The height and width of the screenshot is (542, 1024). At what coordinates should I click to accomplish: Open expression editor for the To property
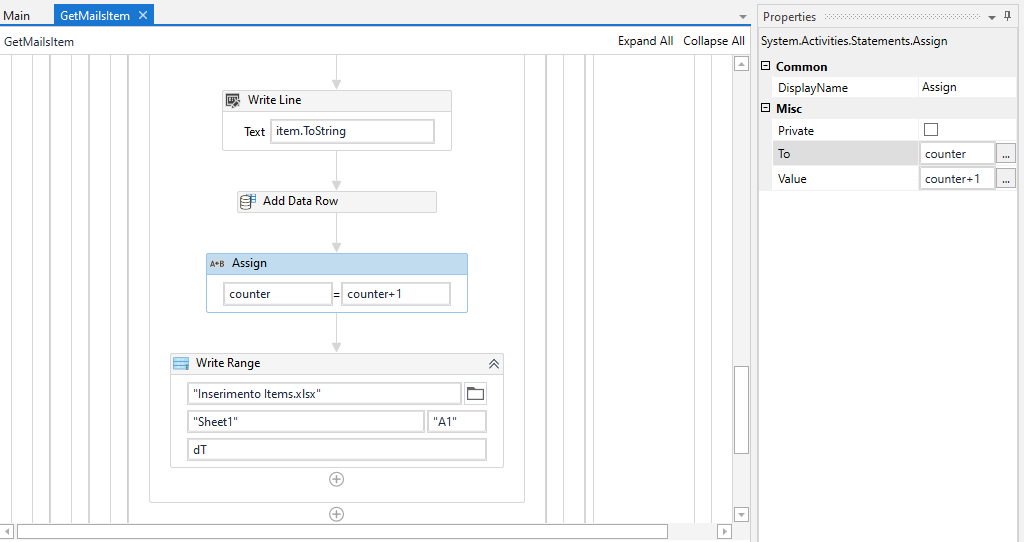(x=1006, y=154)
